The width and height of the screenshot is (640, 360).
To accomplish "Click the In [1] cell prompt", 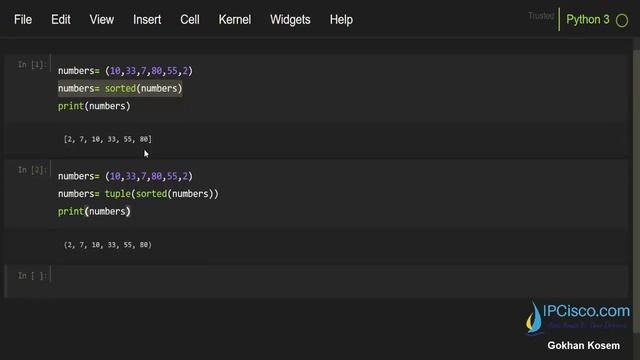I will (32, 64).
